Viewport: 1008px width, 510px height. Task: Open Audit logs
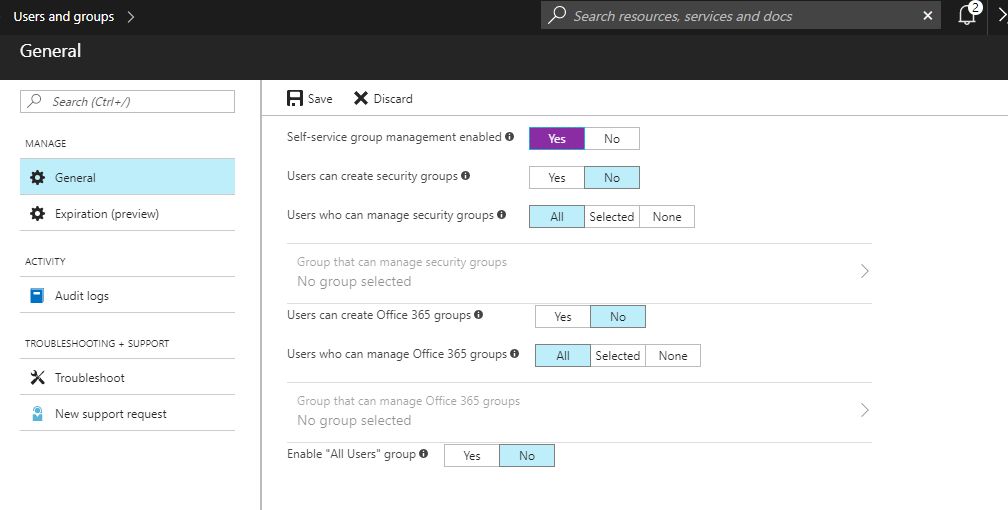click(127, 295)
